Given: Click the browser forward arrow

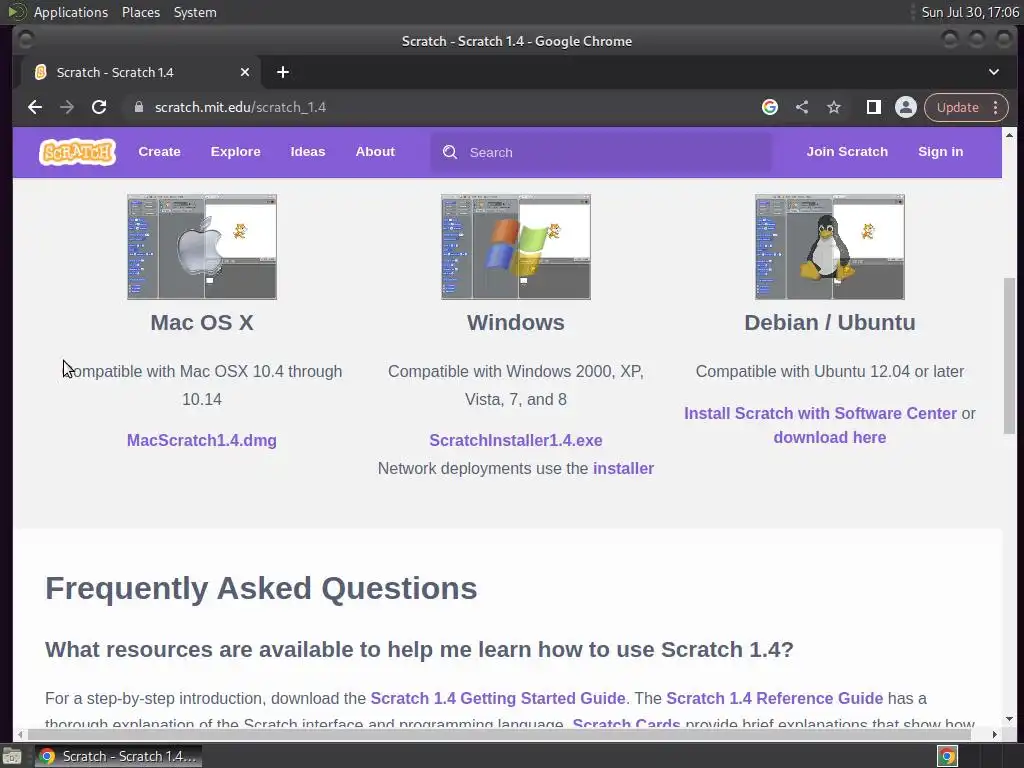Looking at the screenshot, I should tap(67, 107).
